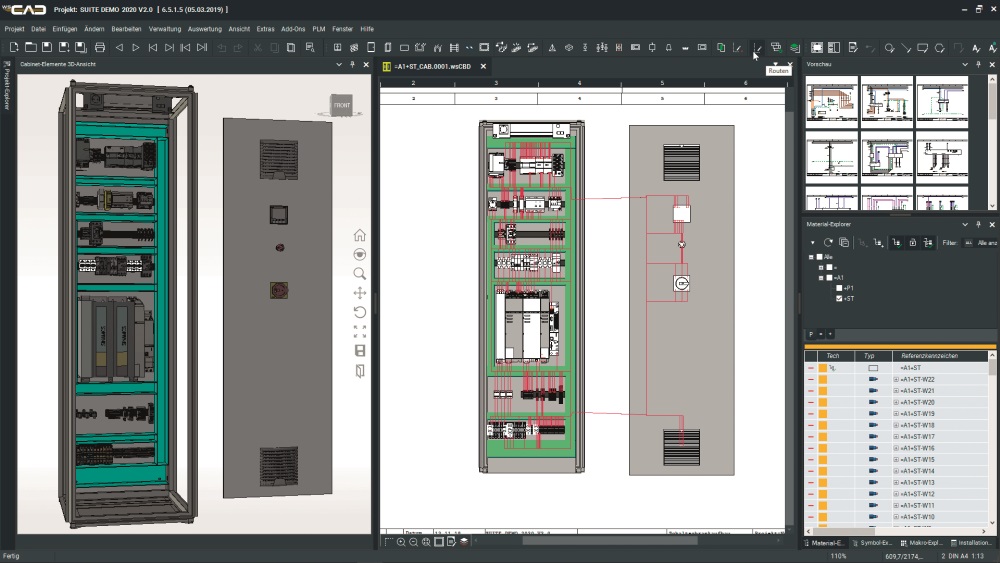Screen dimensions: 1000x563
Task: Collapse the Alle tree node
Action: pyautogui.click(x=811, y=257)
